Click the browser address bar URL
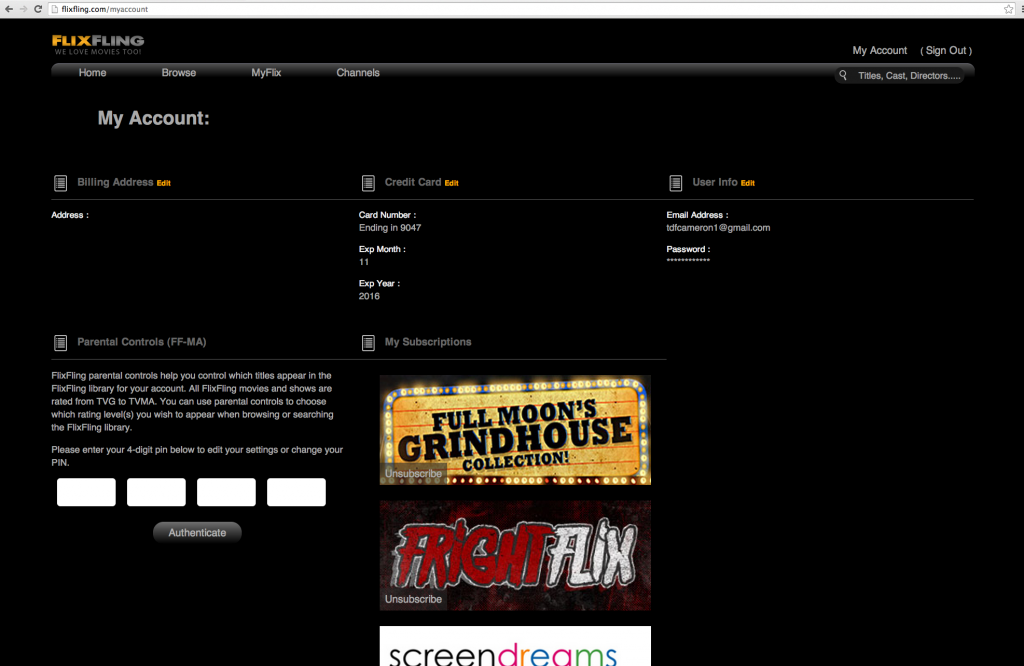This screenshot has width=1024, height=666. (x=104, y=9)
